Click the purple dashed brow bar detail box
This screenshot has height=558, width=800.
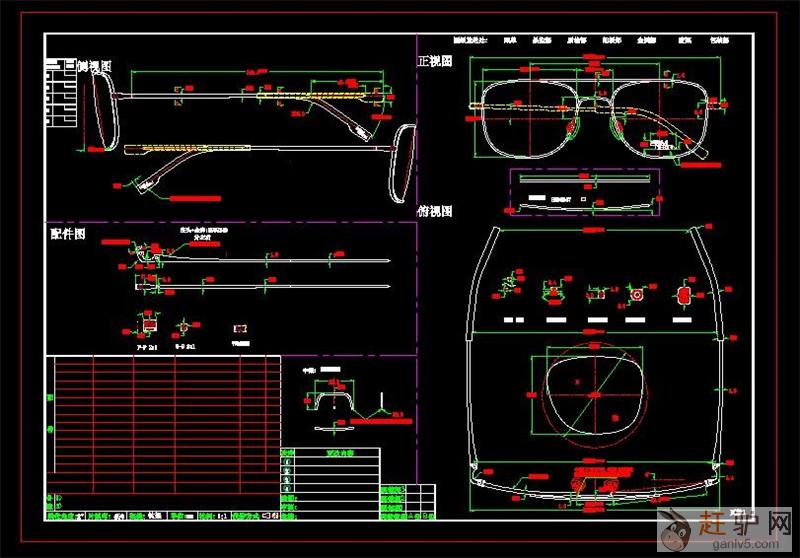point(587,190)
